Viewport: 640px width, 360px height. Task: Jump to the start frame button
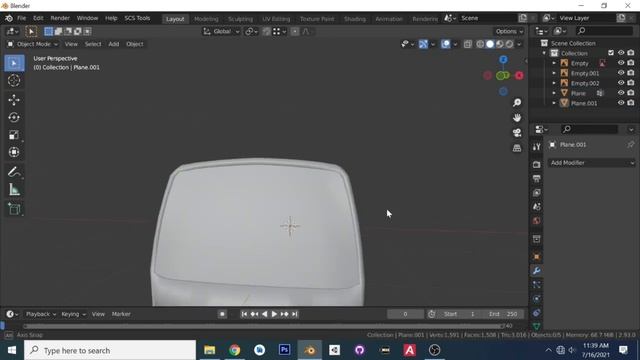(x=244, y=314)
